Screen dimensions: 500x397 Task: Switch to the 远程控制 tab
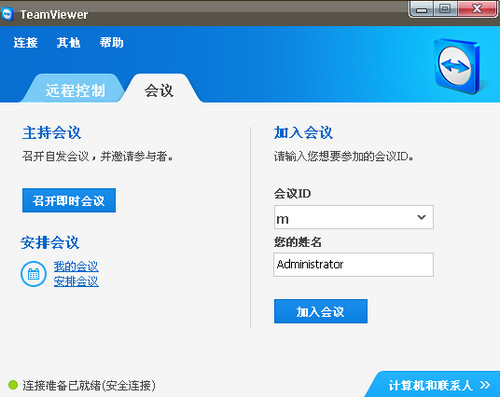[75, 90]
